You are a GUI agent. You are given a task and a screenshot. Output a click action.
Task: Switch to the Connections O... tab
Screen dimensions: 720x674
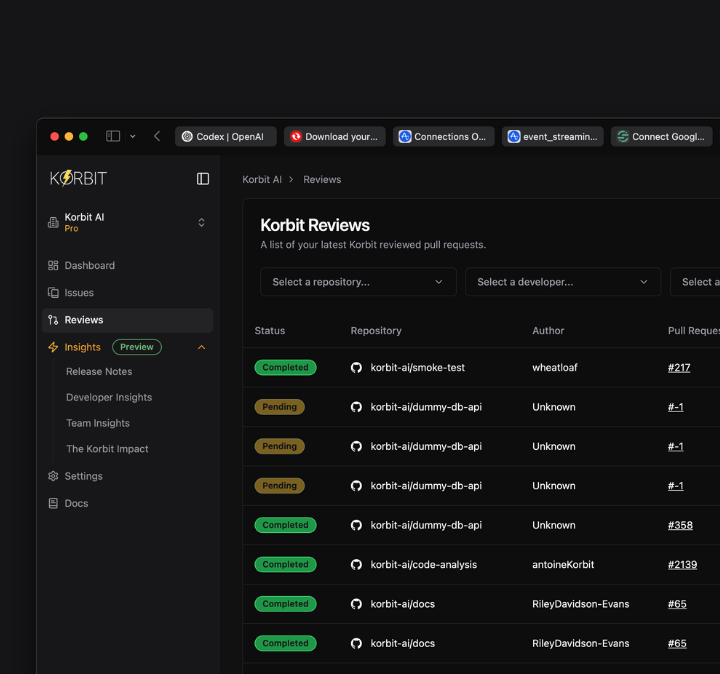(444, 136)
